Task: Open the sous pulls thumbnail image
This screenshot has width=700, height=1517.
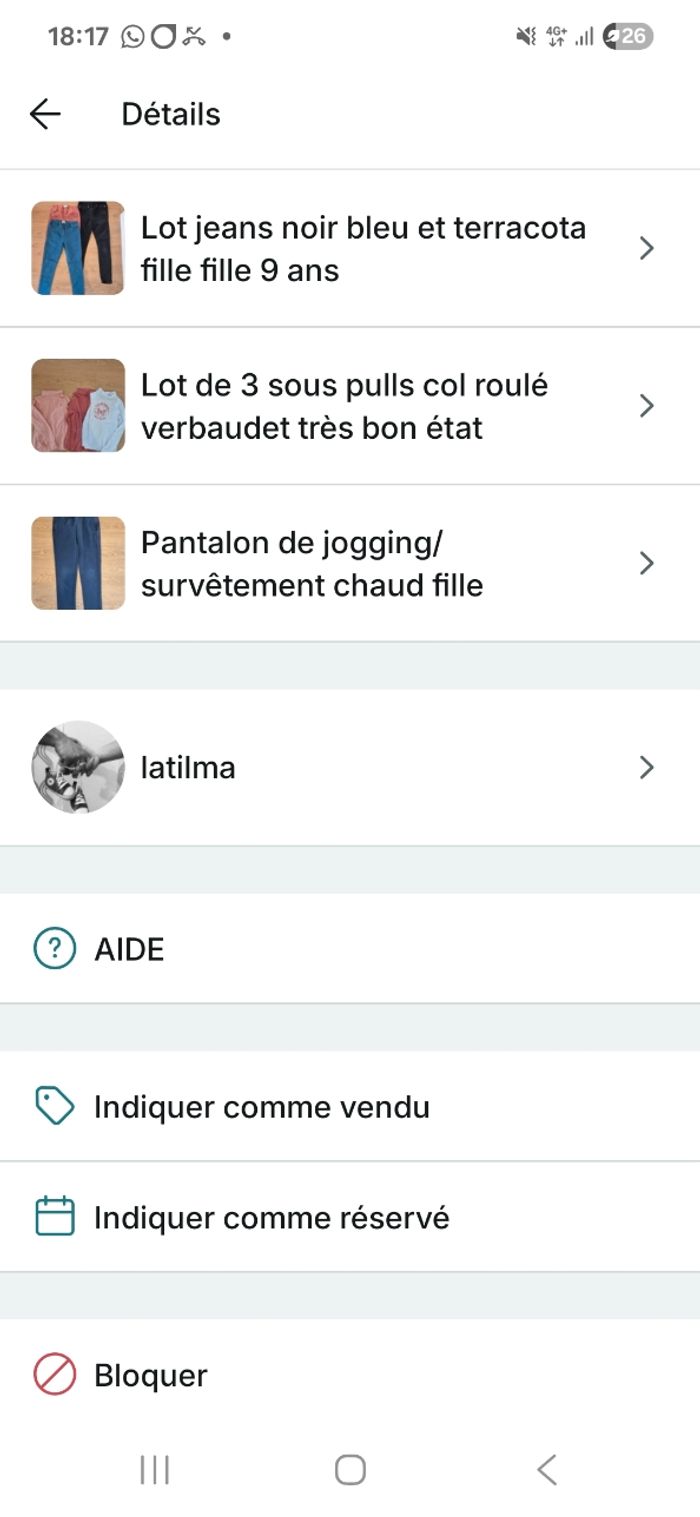Action: 78,406
